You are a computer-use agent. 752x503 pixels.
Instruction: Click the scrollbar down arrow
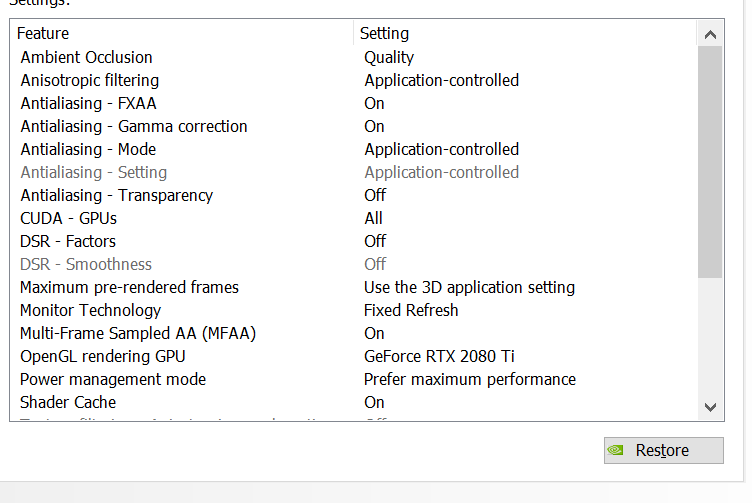click(x=710, y=407)
